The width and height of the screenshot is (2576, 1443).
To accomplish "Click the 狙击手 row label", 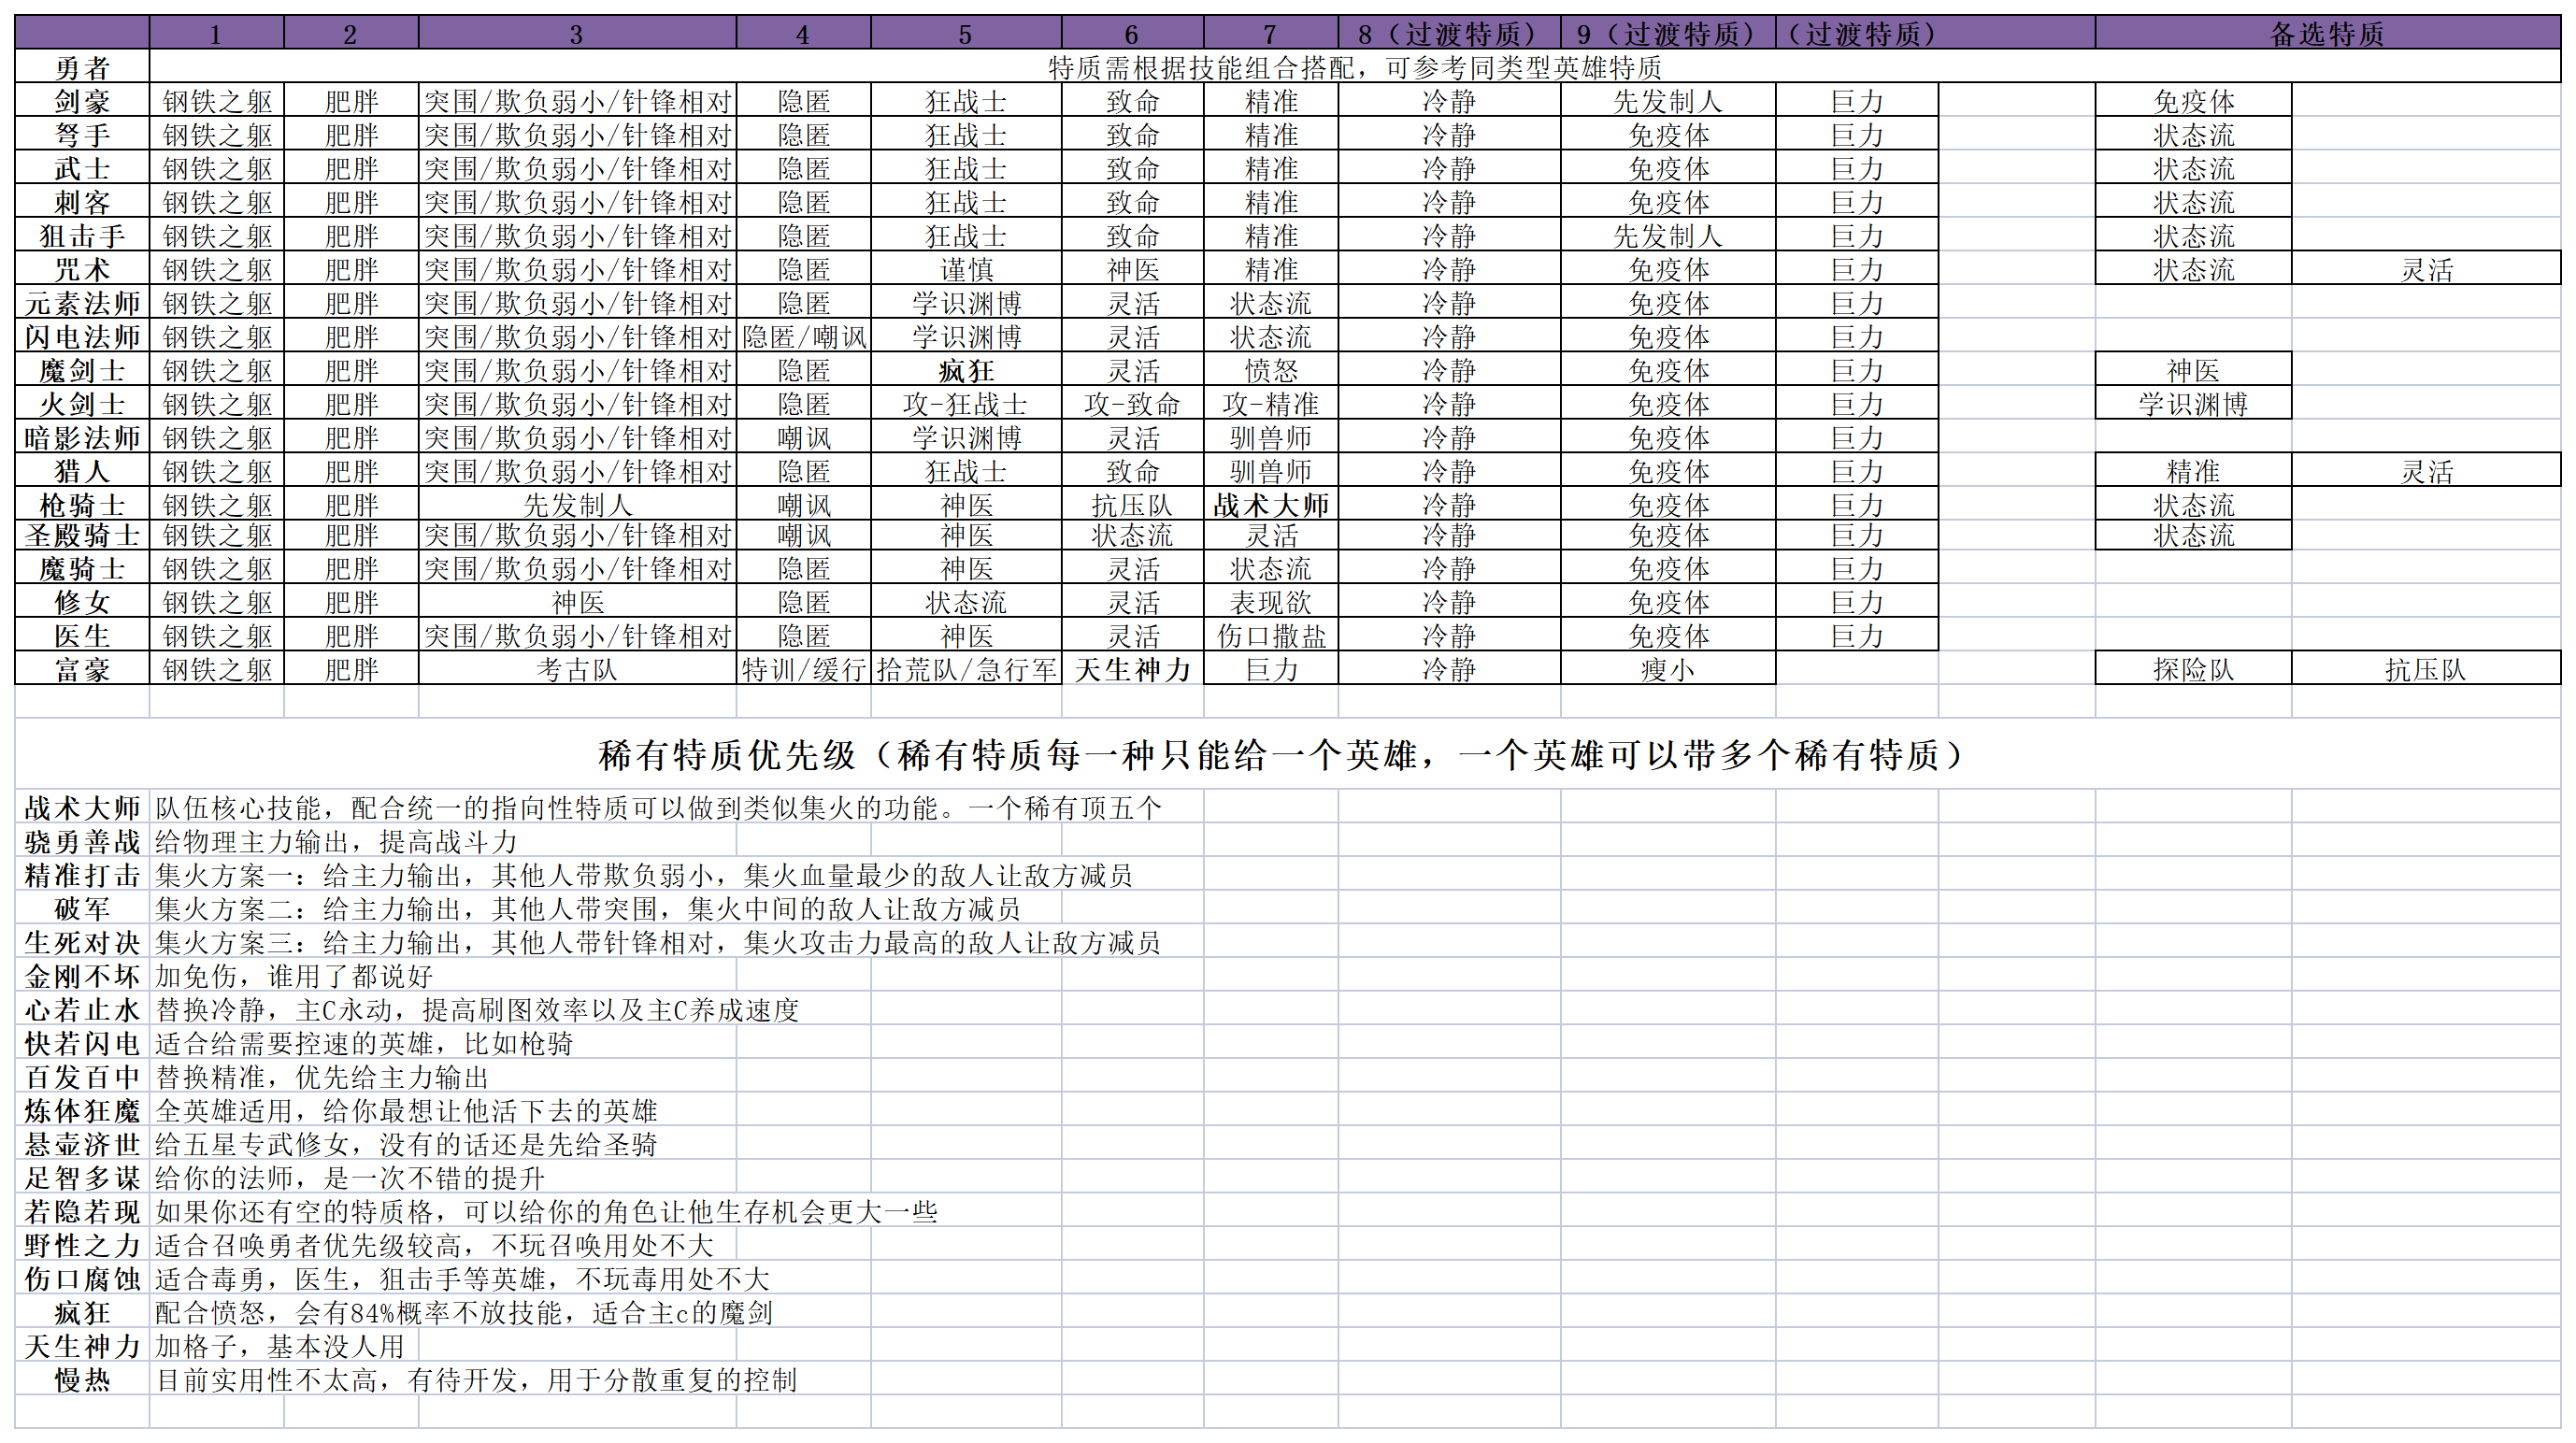I will click(82, 235).
